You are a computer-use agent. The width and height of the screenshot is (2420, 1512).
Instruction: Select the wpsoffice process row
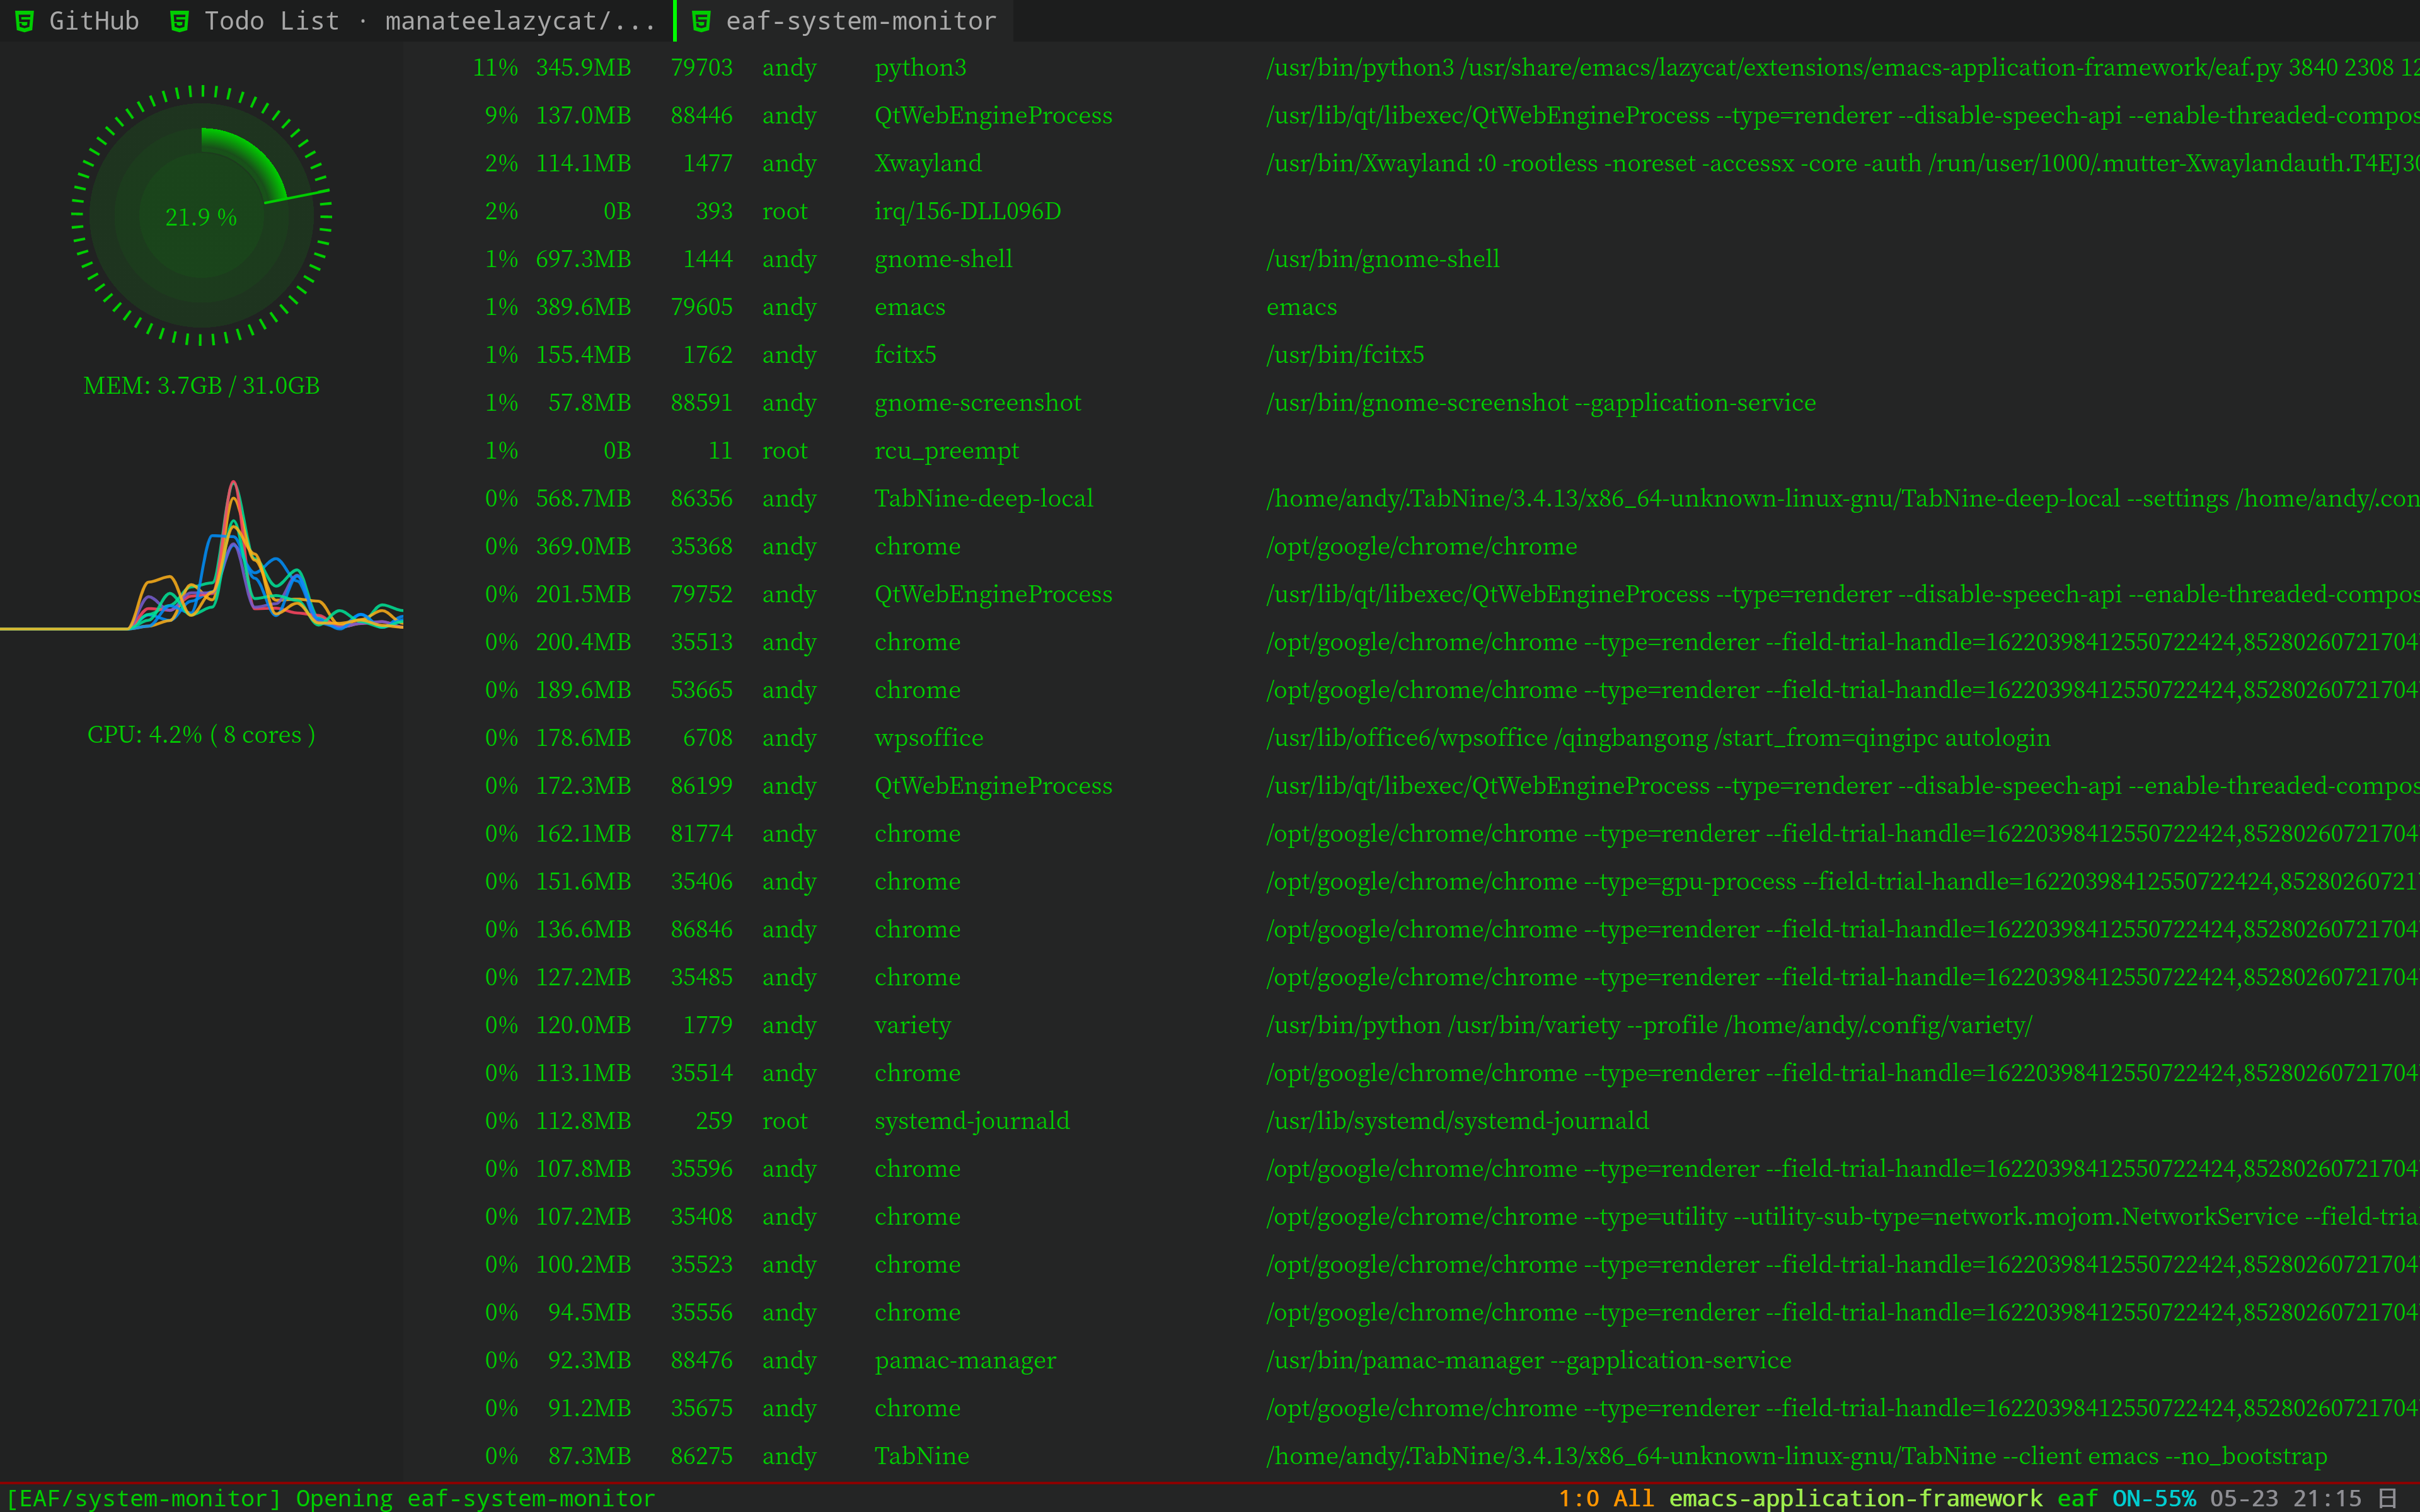point(928,738)
